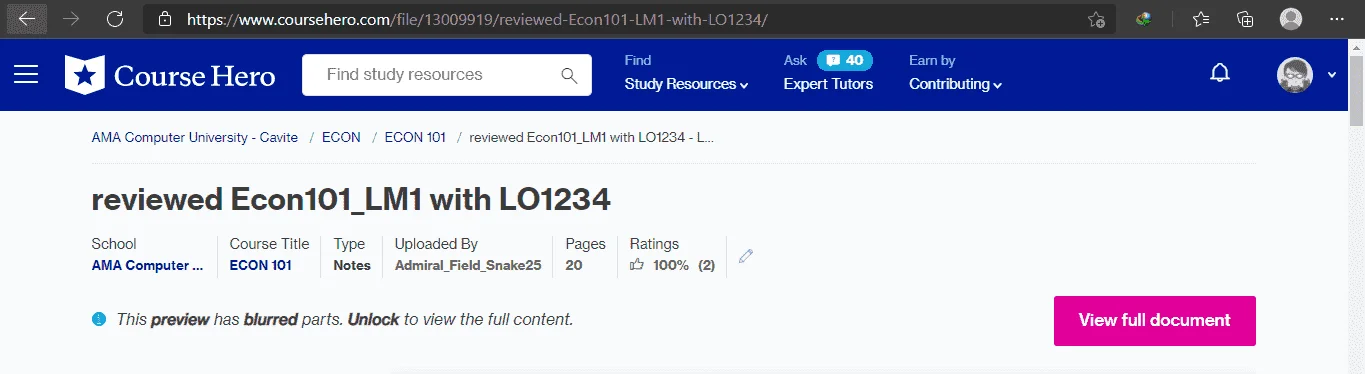
Task: Open the ECON 101 course title link
Action: (260, 266)
